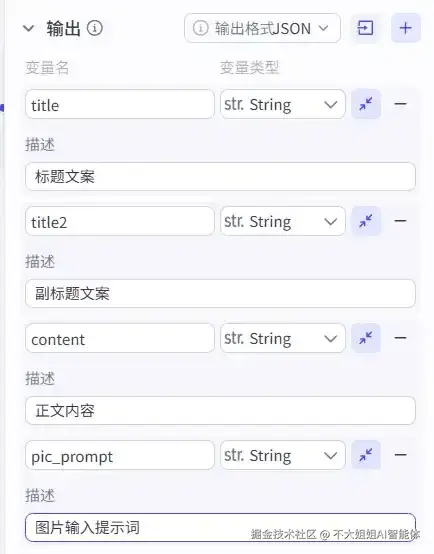The width and height of the screenshot is (434, 554).
Task: Open the type dropdown for title variable
Action: click(283, 104)
